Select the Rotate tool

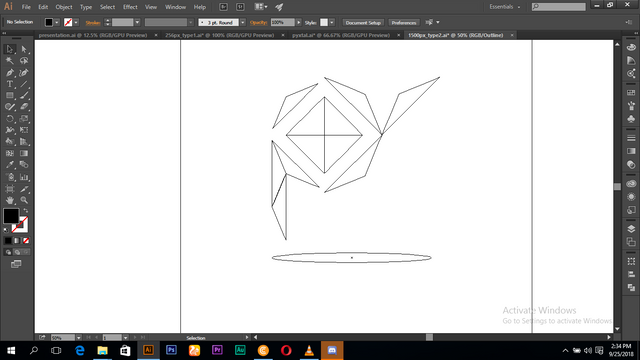(x=10, y=119)
